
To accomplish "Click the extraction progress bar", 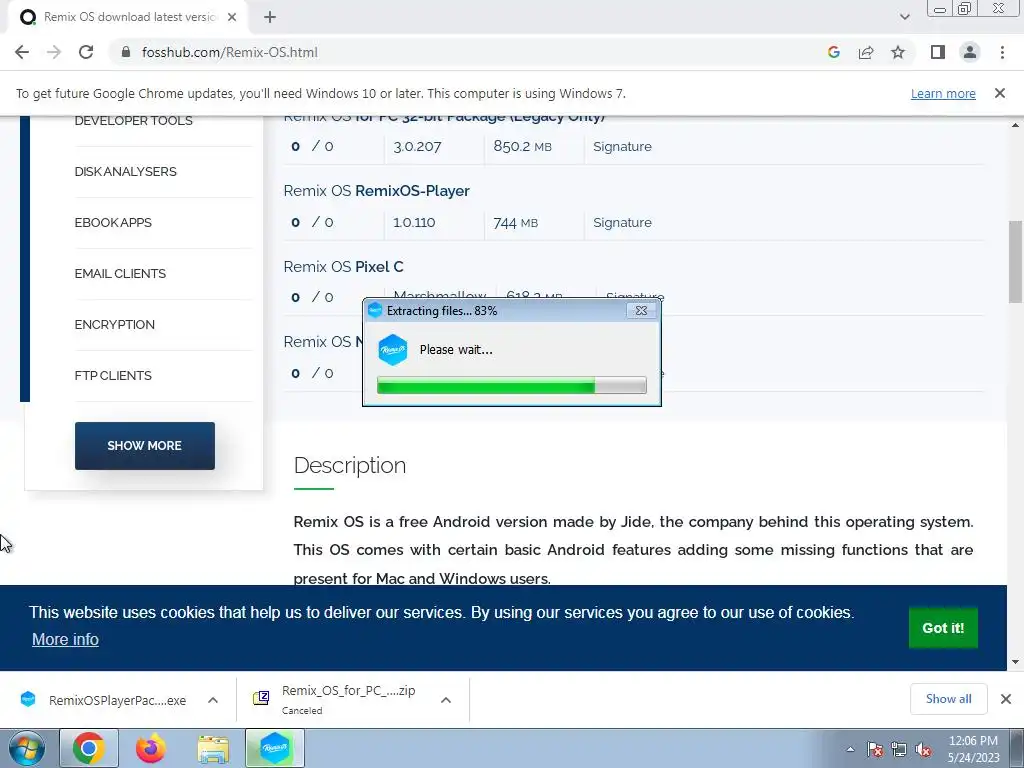I will click(x=511, y=385).
